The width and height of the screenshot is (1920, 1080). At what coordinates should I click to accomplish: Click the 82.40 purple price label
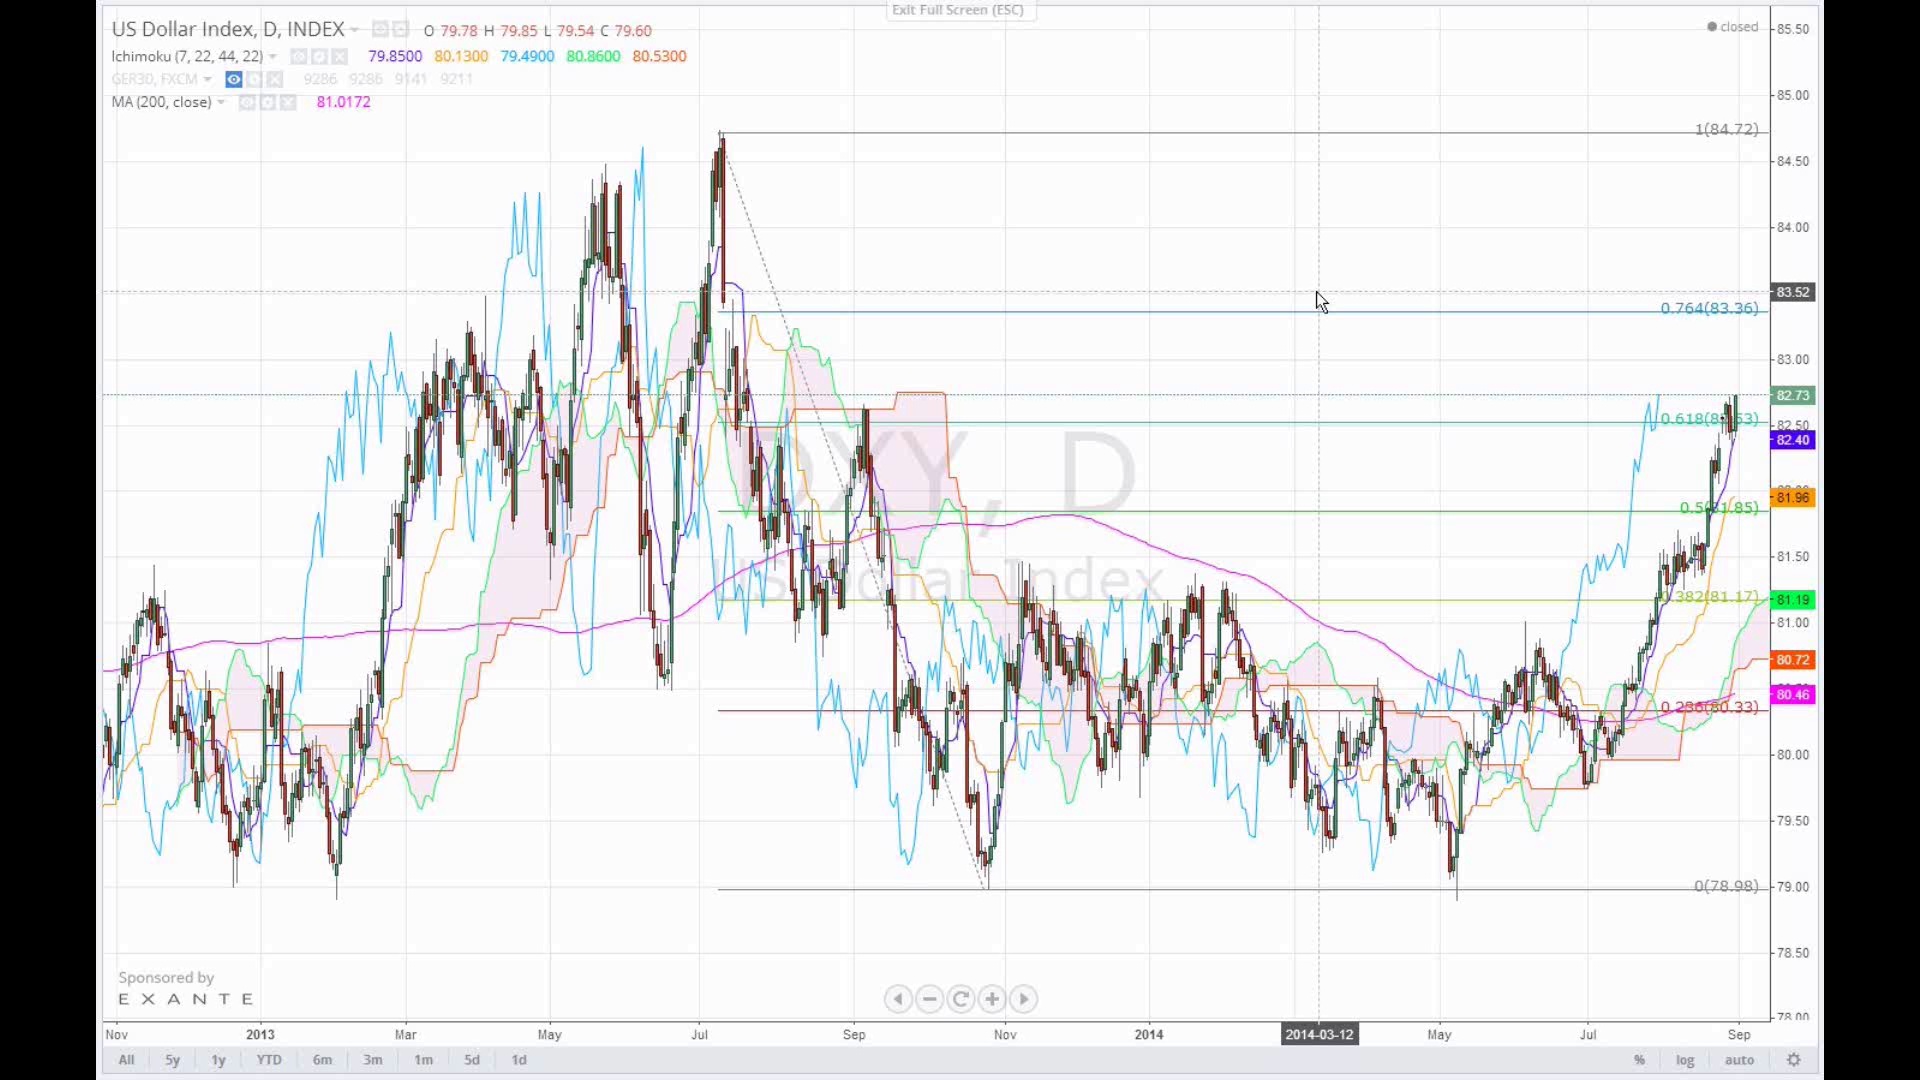pos(1791,440)
